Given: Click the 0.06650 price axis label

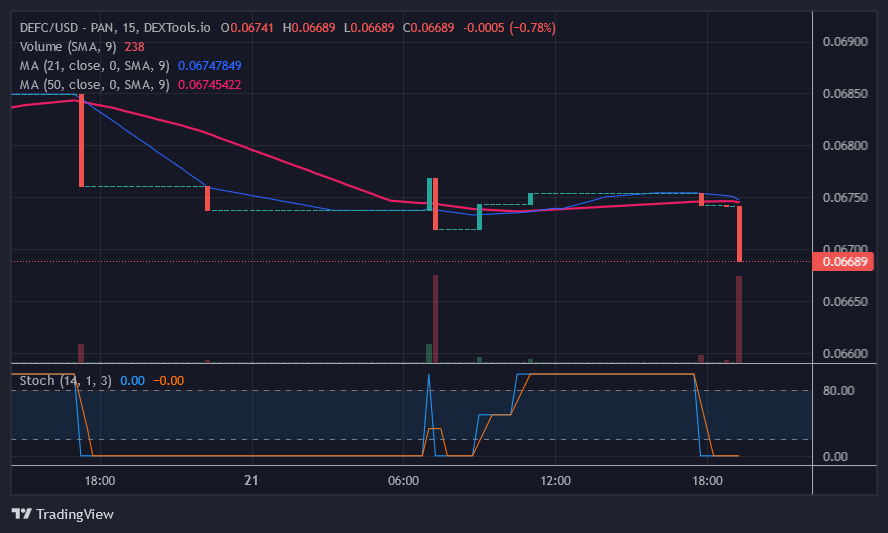Looking at the screenshot, I should click(x=845, y=301).
